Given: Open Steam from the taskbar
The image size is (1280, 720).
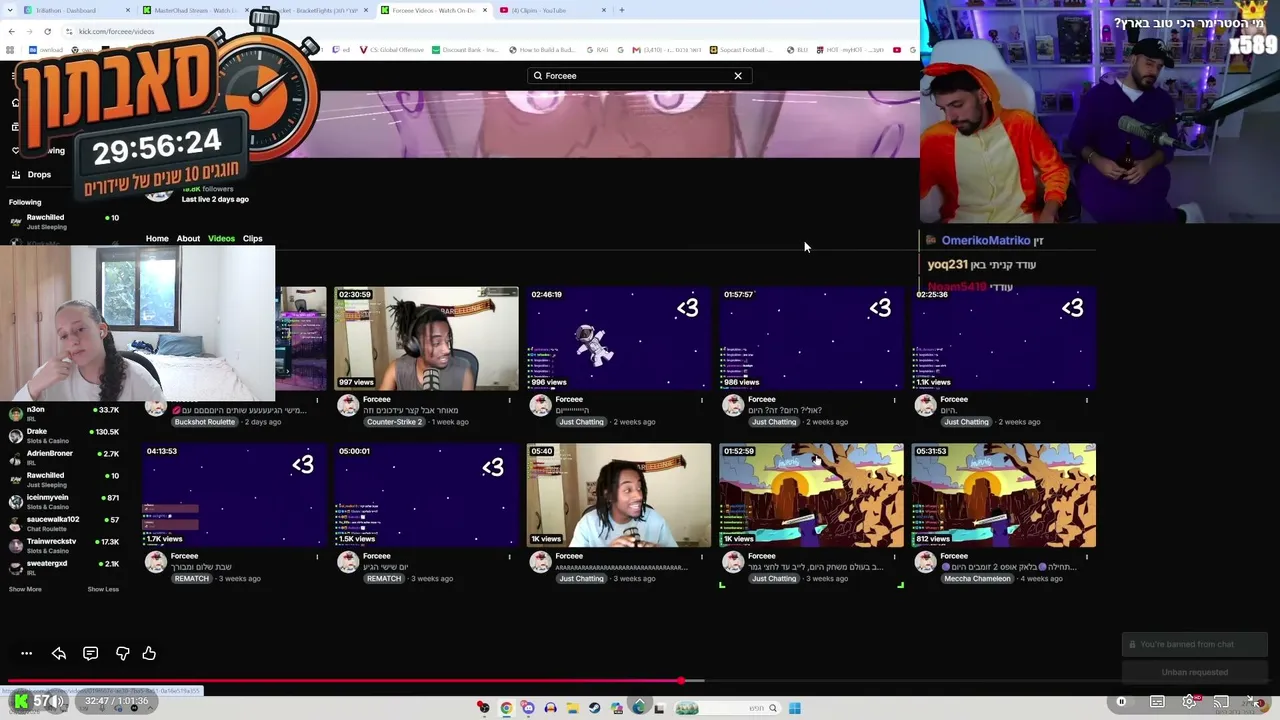Looking at the screenshot, I should point(594,708).
